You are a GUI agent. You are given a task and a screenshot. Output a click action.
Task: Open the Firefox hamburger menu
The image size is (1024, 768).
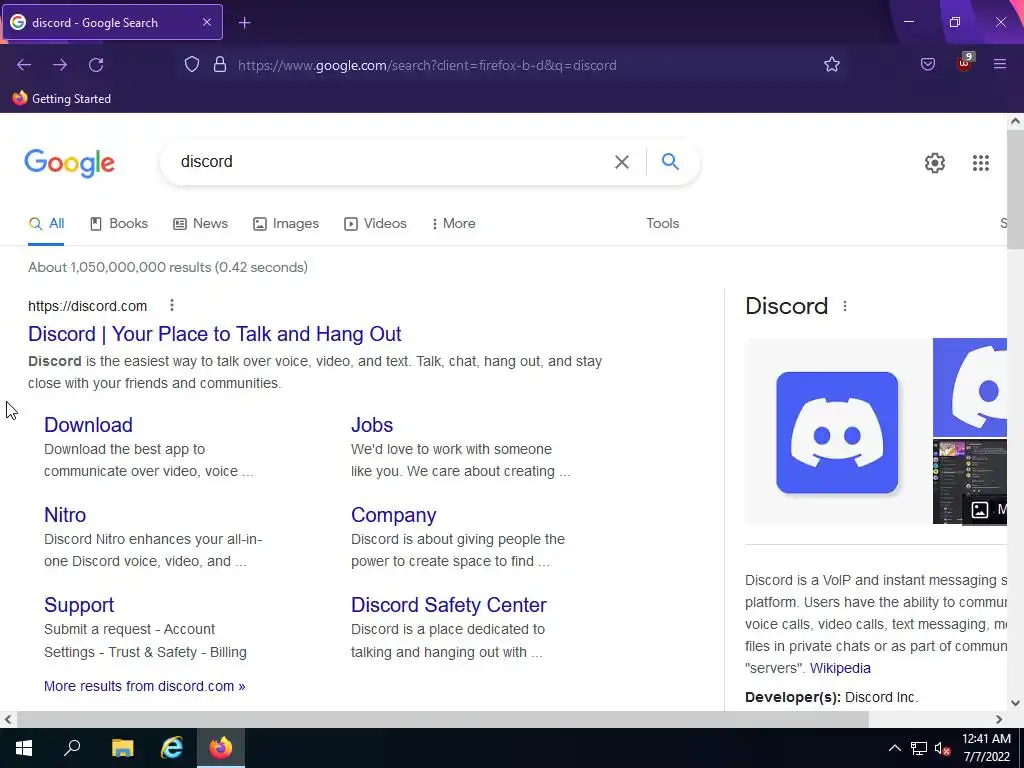(x=1000, y=64)
